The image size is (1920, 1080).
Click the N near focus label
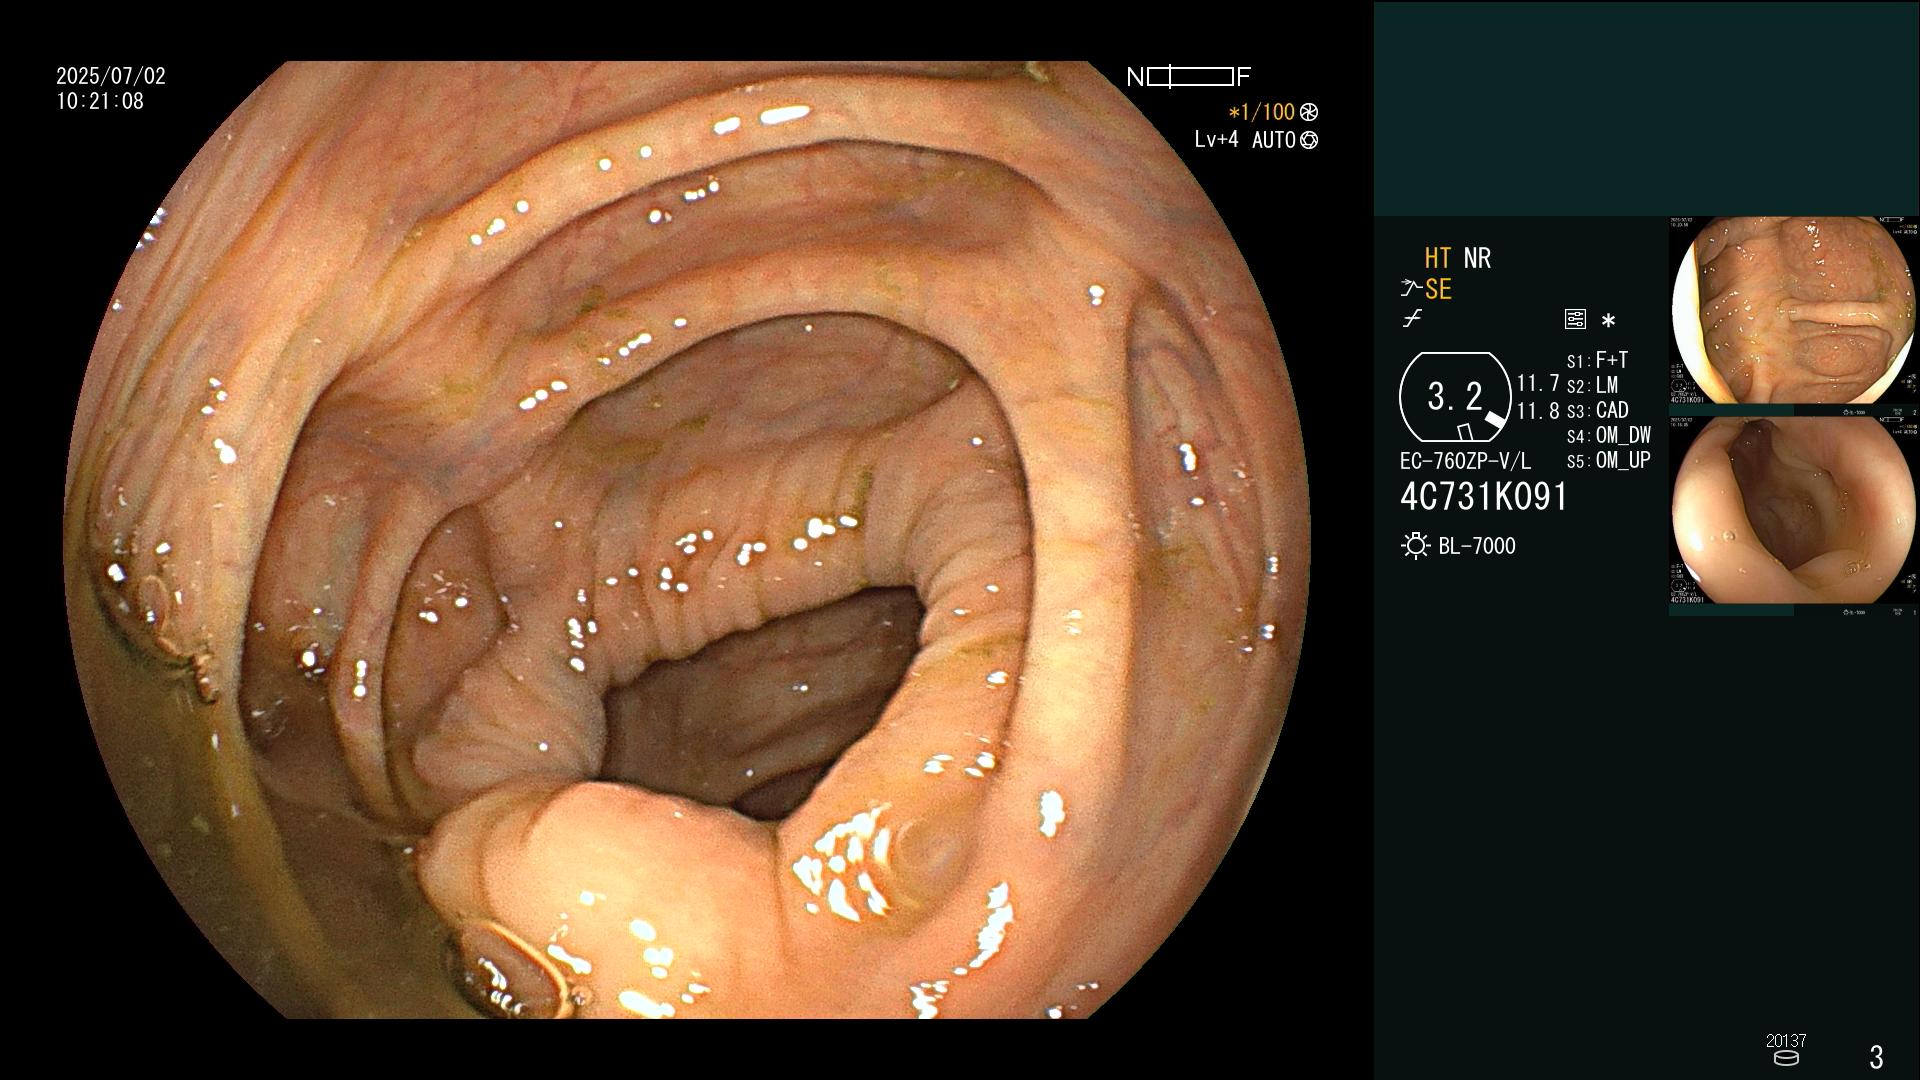[1134, 77]
